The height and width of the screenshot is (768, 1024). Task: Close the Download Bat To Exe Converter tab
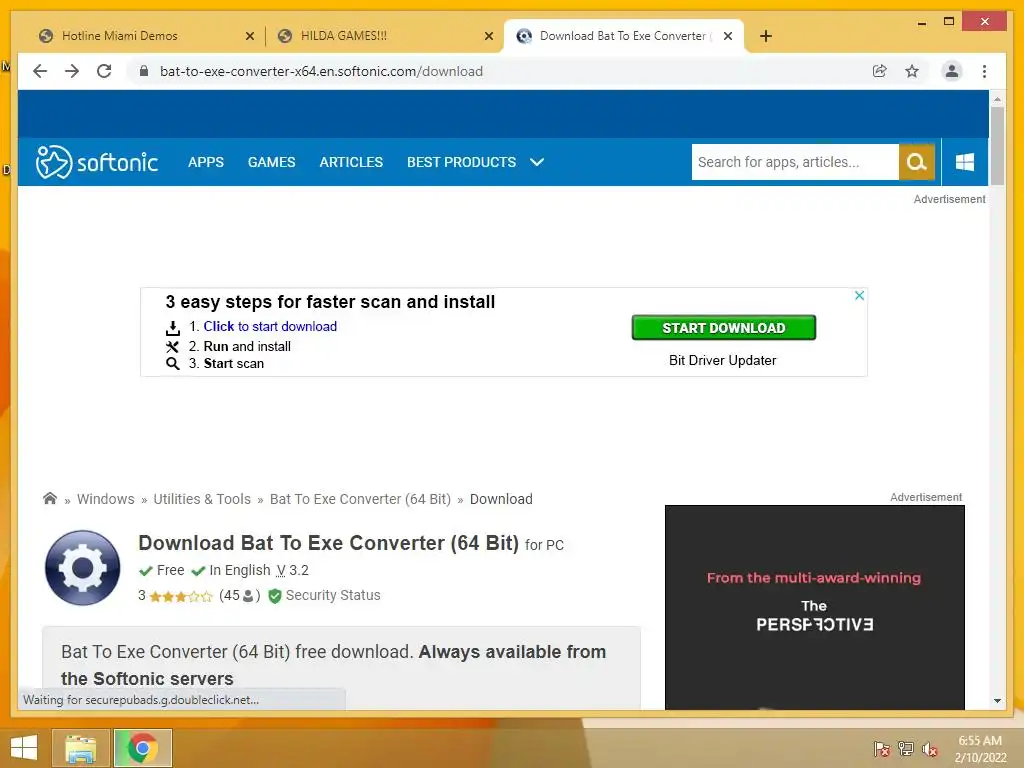728,36
